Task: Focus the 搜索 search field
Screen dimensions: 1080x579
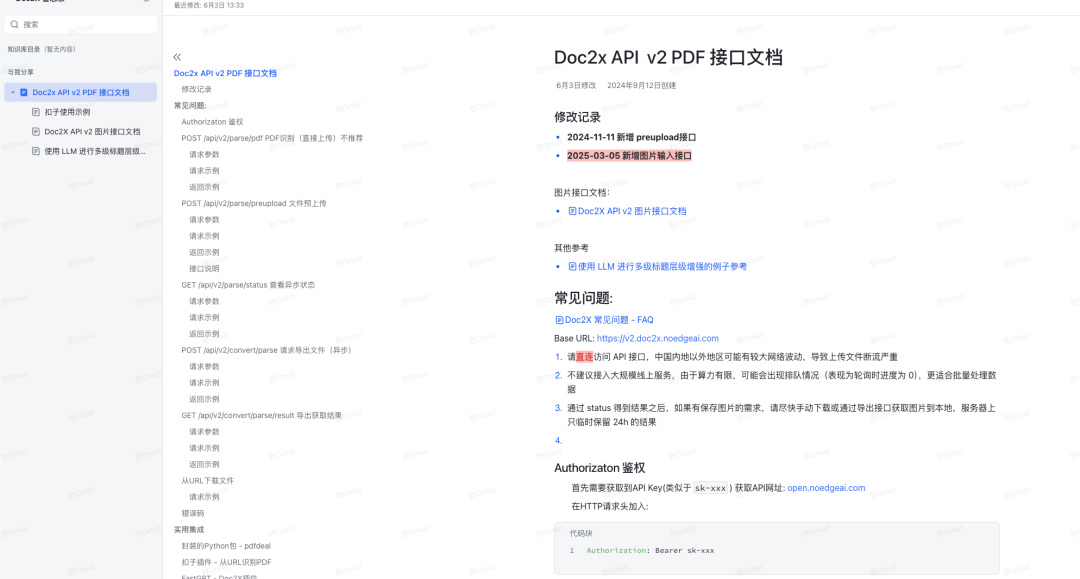Action: click(81, 24)
